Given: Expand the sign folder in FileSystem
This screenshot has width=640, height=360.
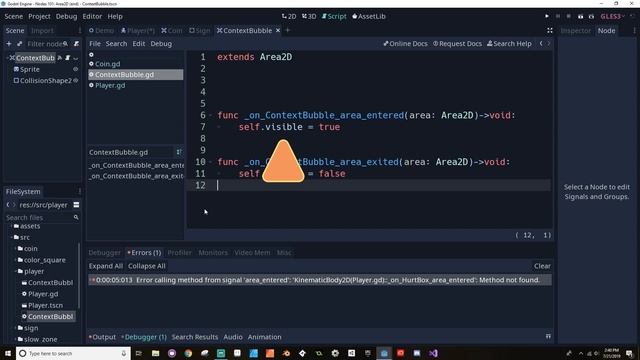Looking at the screenshot, I should (16, 328).
